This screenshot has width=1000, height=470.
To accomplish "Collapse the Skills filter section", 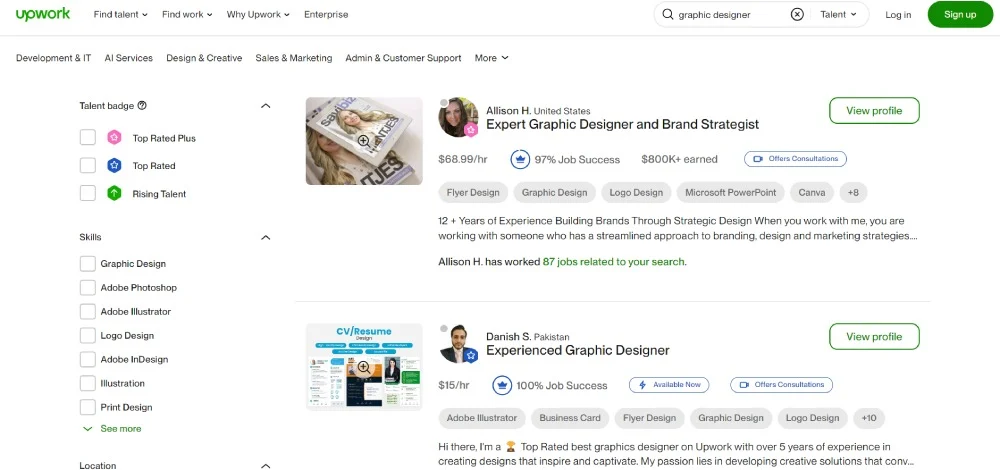I will click(265, 238).
